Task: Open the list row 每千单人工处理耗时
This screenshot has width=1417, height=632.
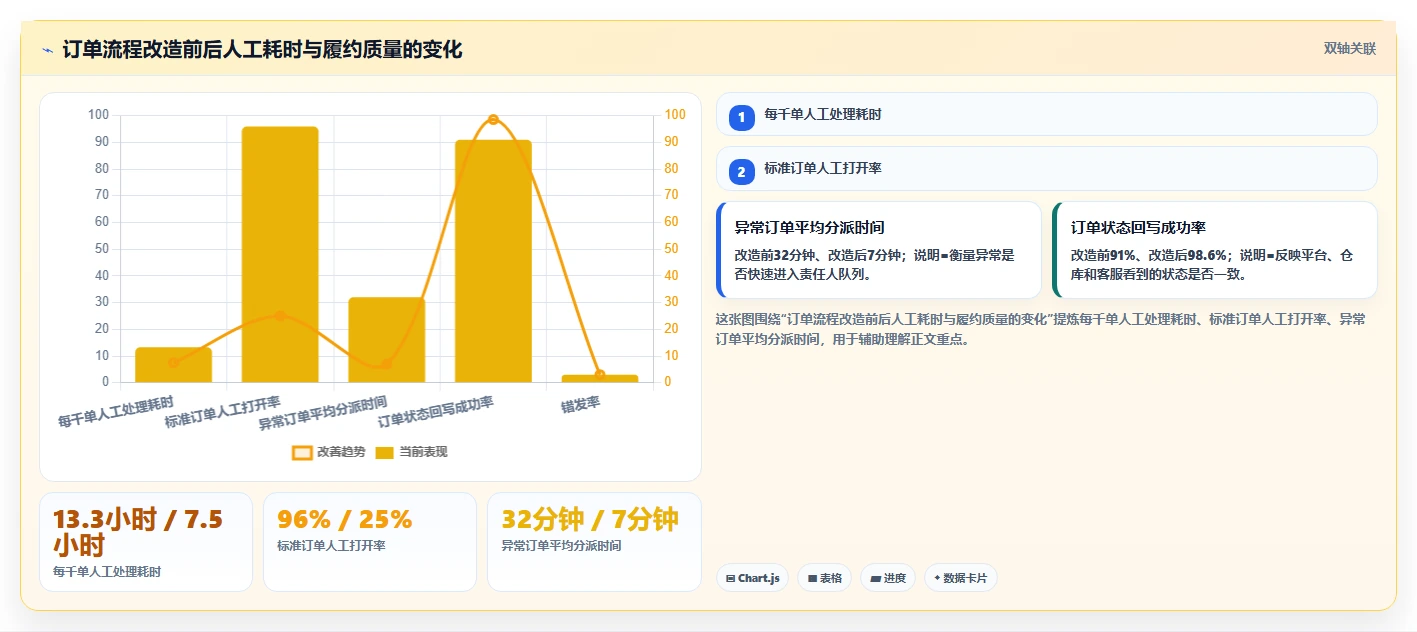Action: click(x=1046, y=114)
